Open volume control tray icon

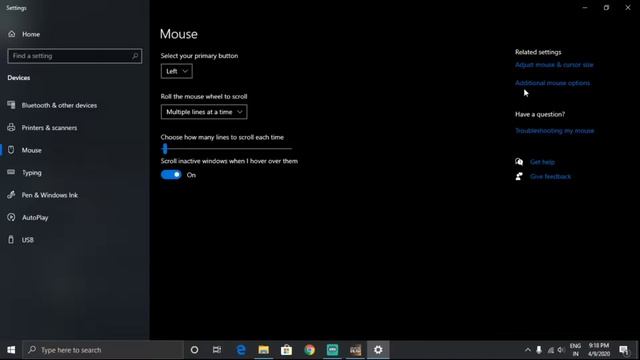coord(562,350)
